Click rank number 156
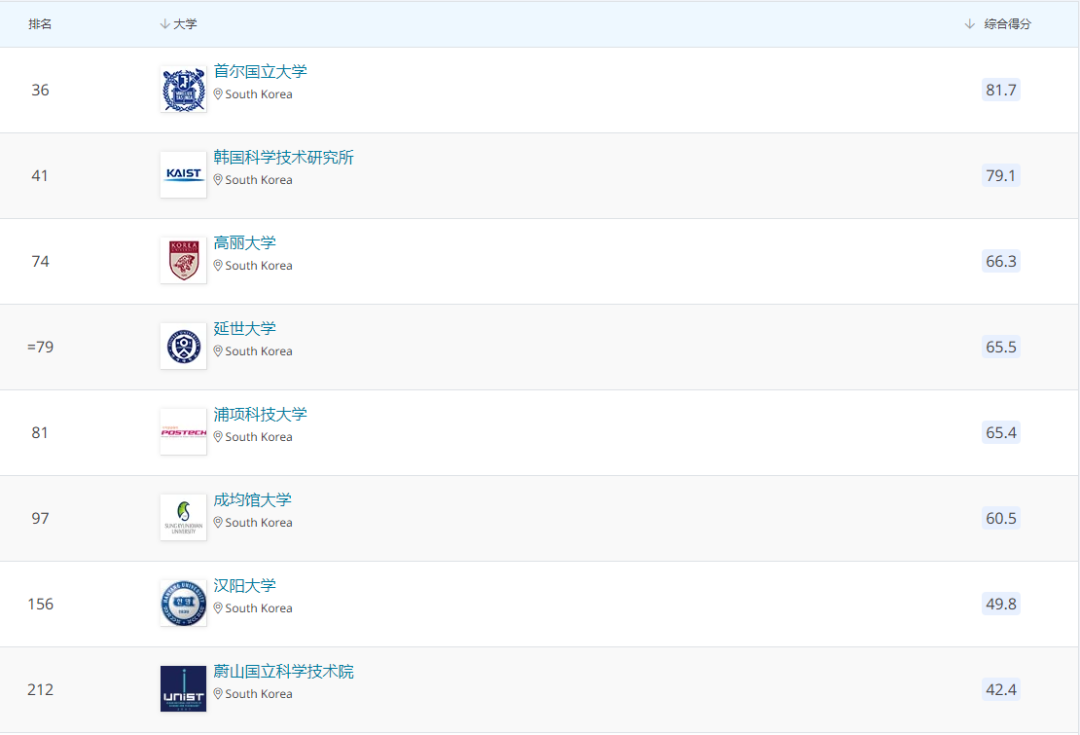 (x=40, y=604)
